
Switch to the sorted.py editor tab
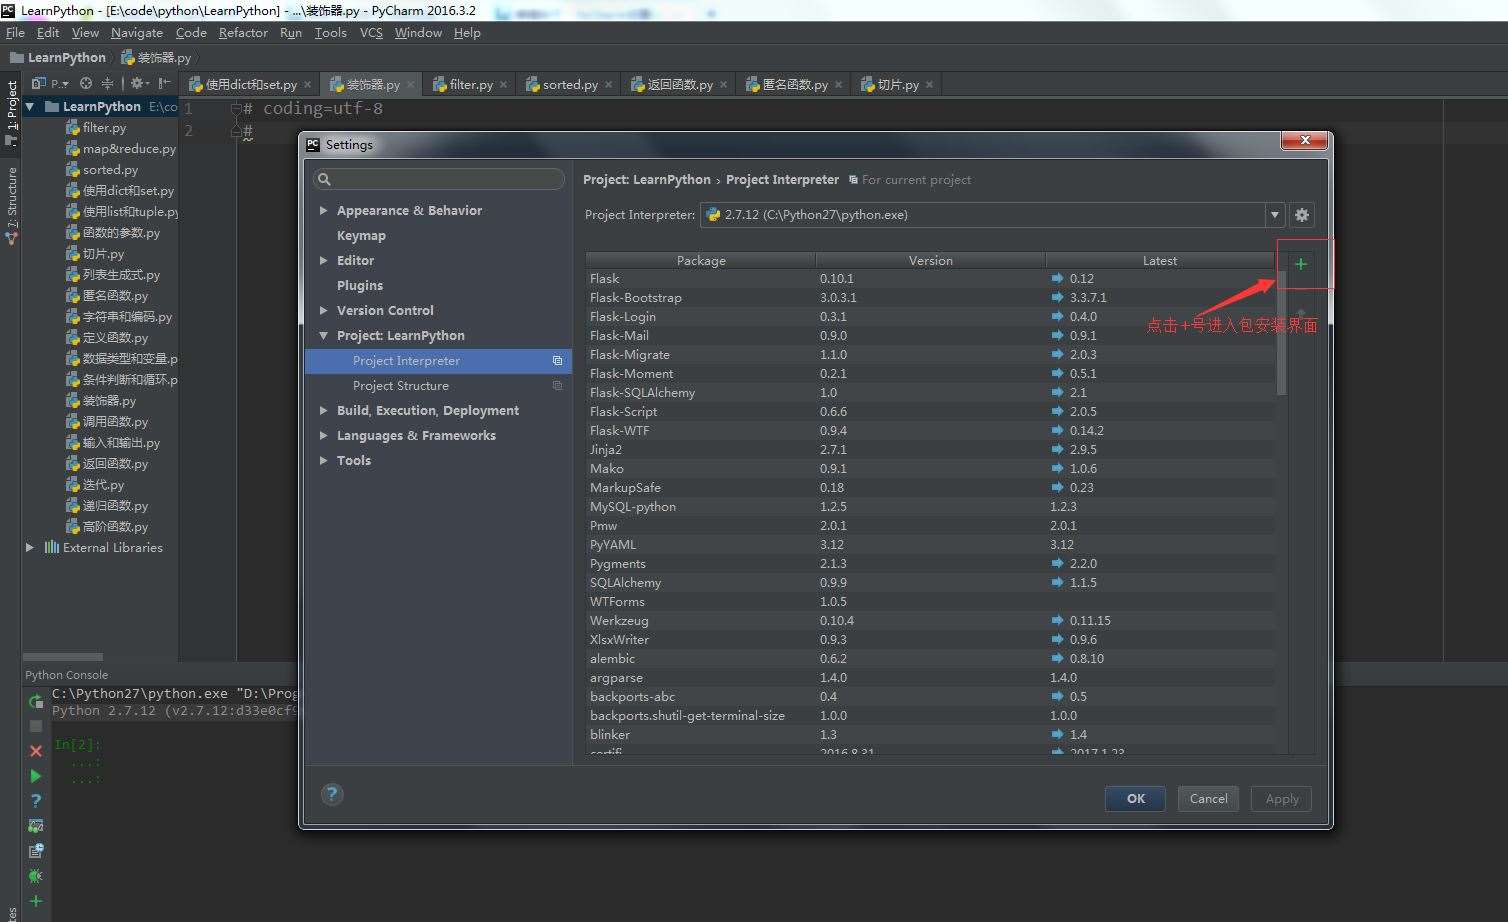coord(569,85)
